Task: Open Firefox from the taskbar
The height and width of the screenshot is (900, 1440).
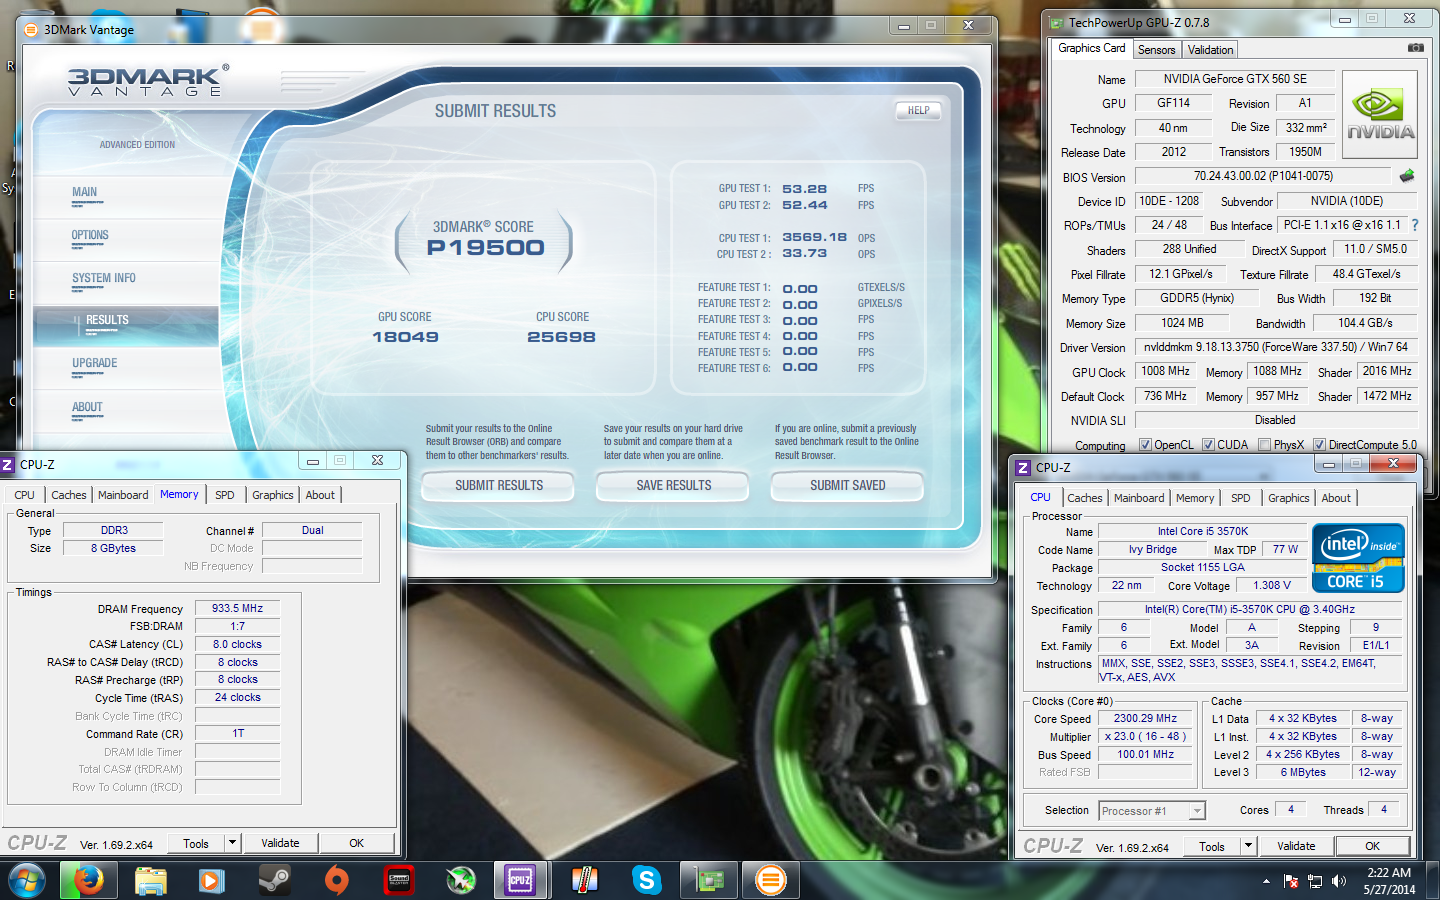Action: coord(89,880)
